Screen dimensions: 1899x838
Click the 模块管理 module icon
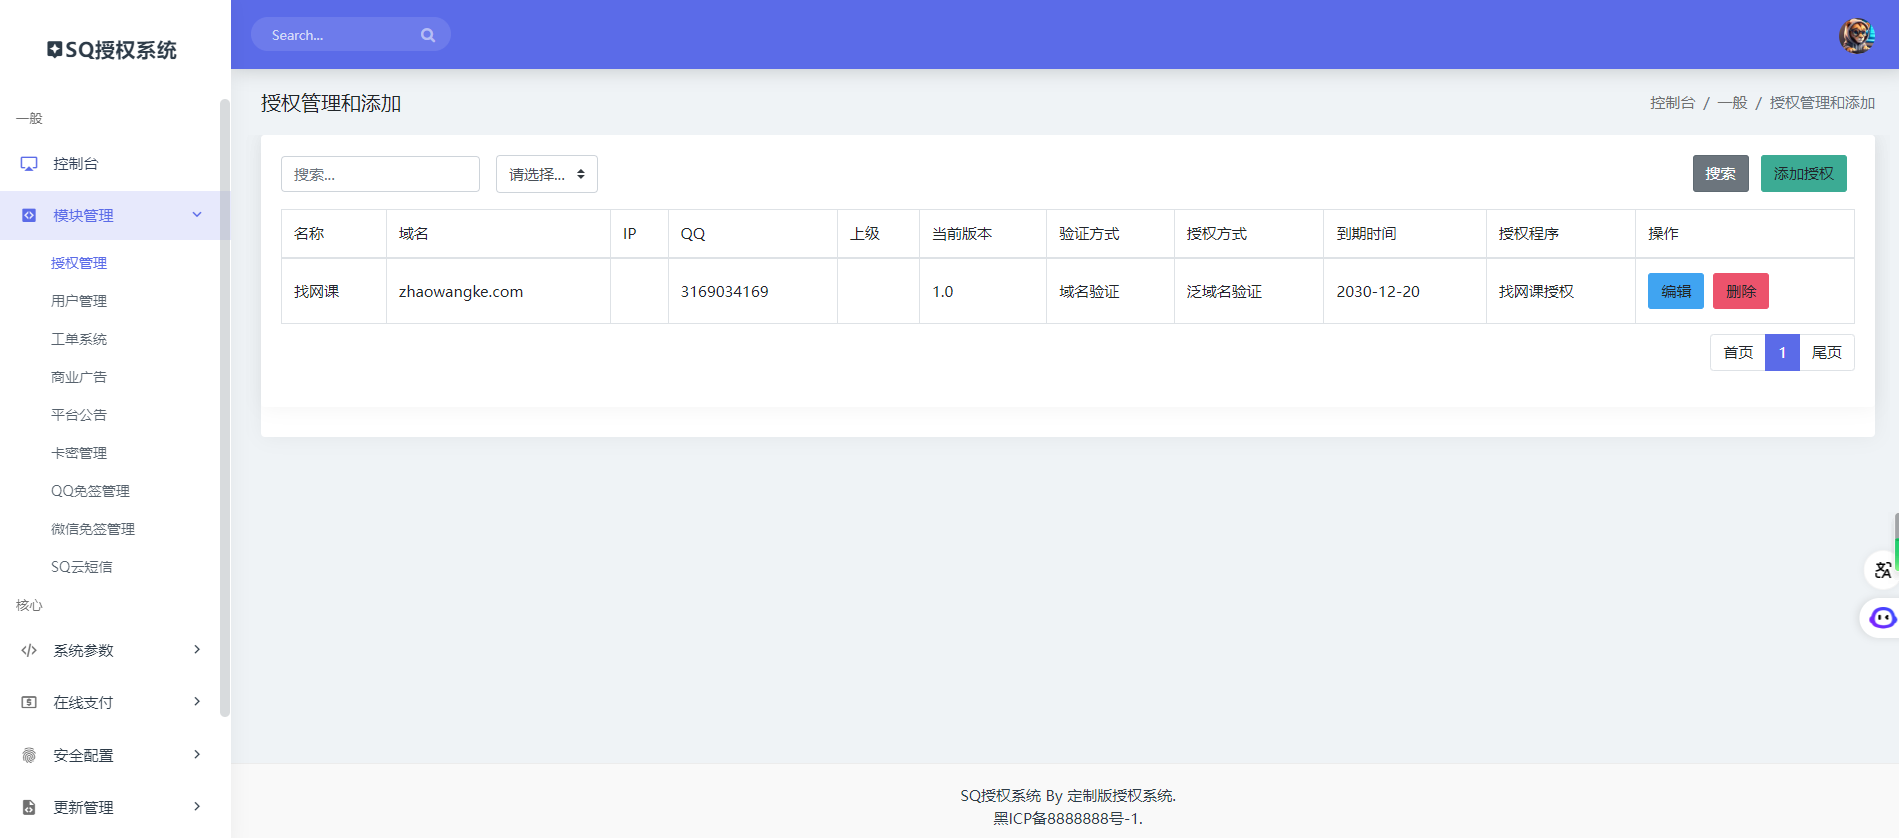point(29,215)
